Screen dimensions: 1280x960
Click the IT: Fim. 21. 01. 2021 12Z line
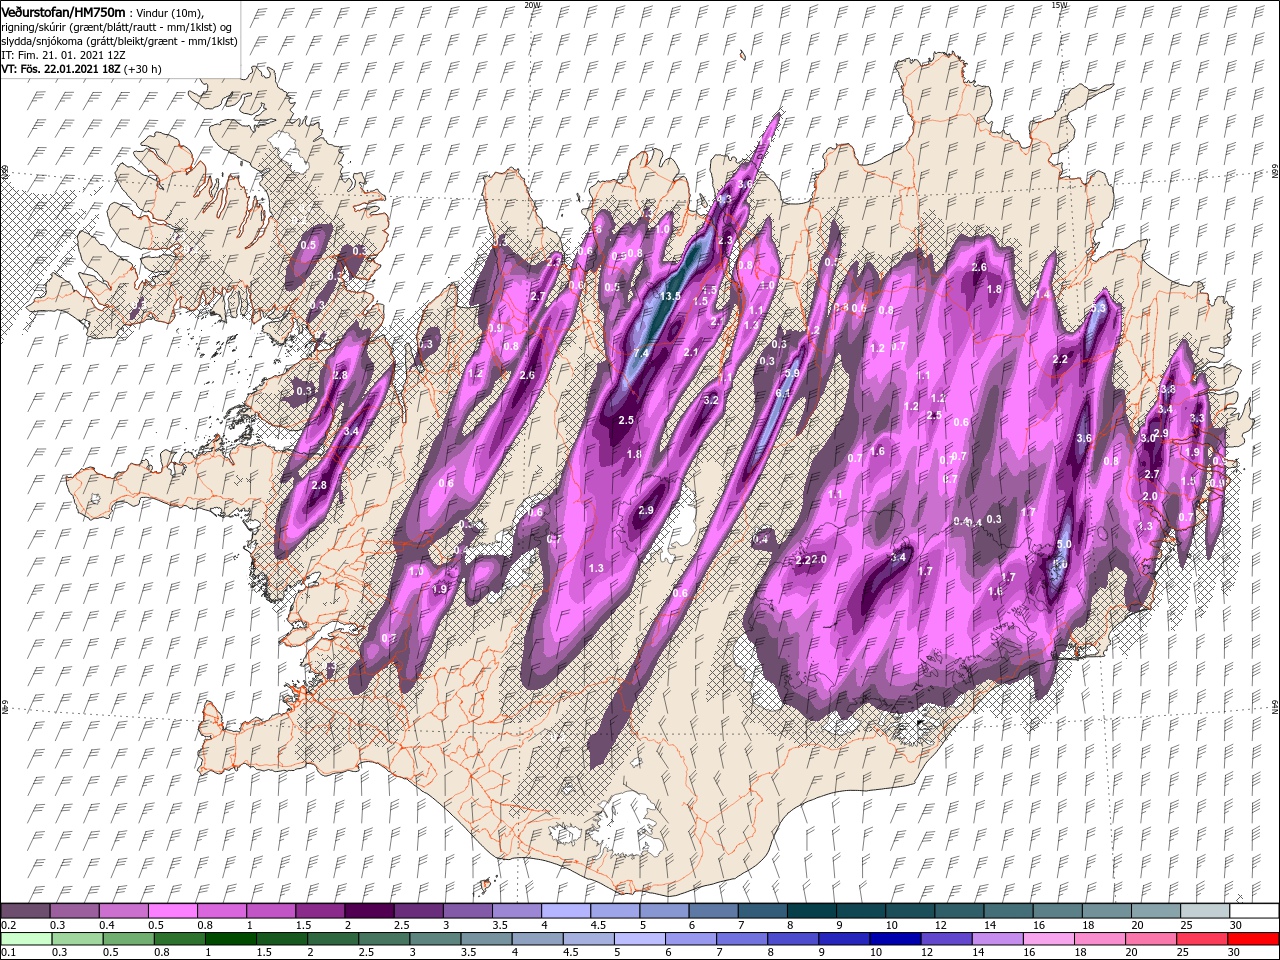pyautogui.click(x=63, y=55)
